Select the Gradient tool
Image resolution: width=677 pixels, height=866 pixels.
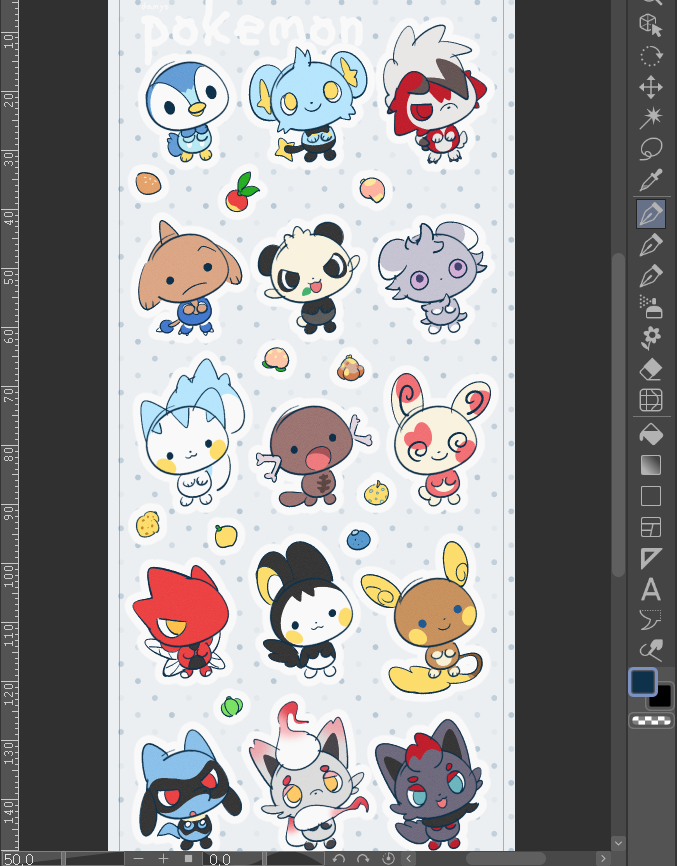(x=651, y=465)
